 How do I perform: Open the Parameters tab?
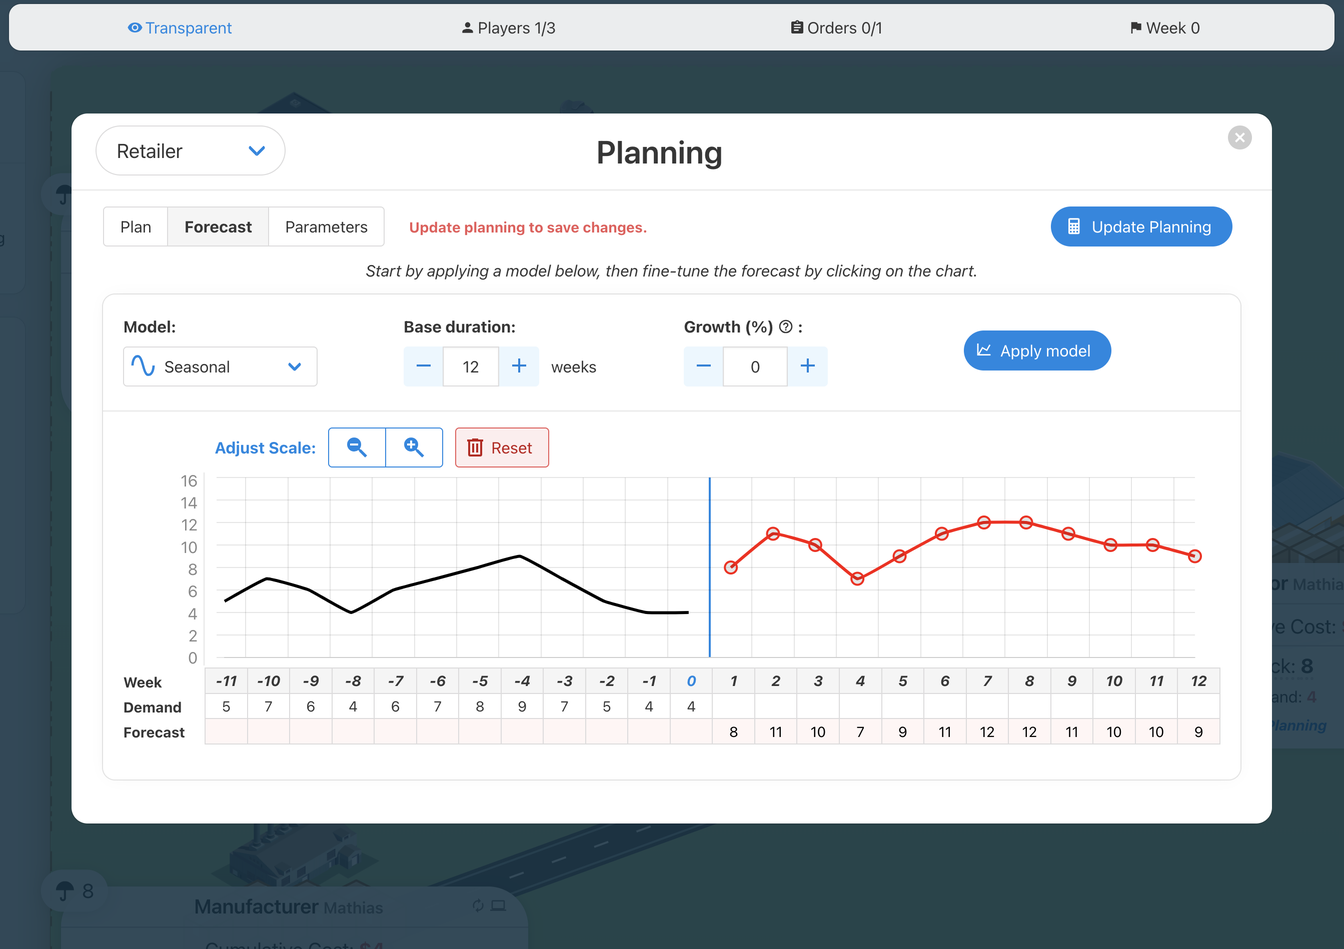326,227
